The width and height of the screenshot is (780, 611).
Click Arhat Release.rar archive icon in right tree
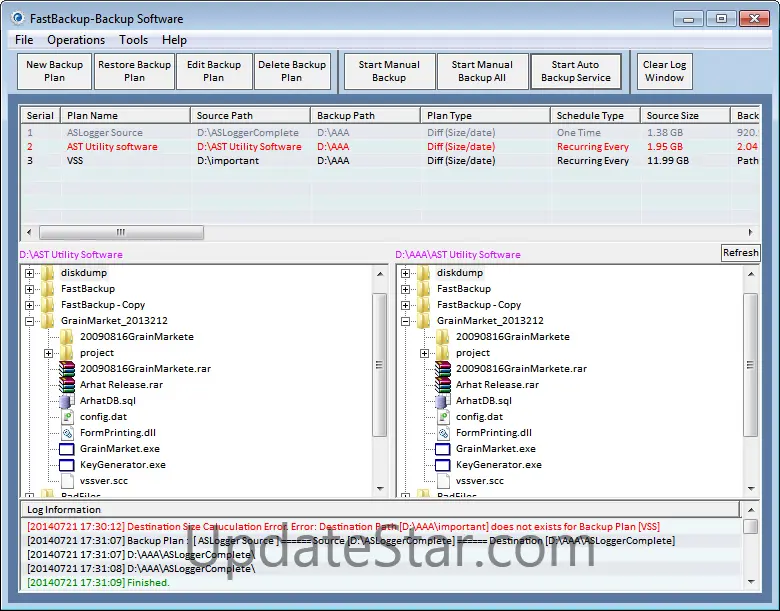[x=443, y=385]
